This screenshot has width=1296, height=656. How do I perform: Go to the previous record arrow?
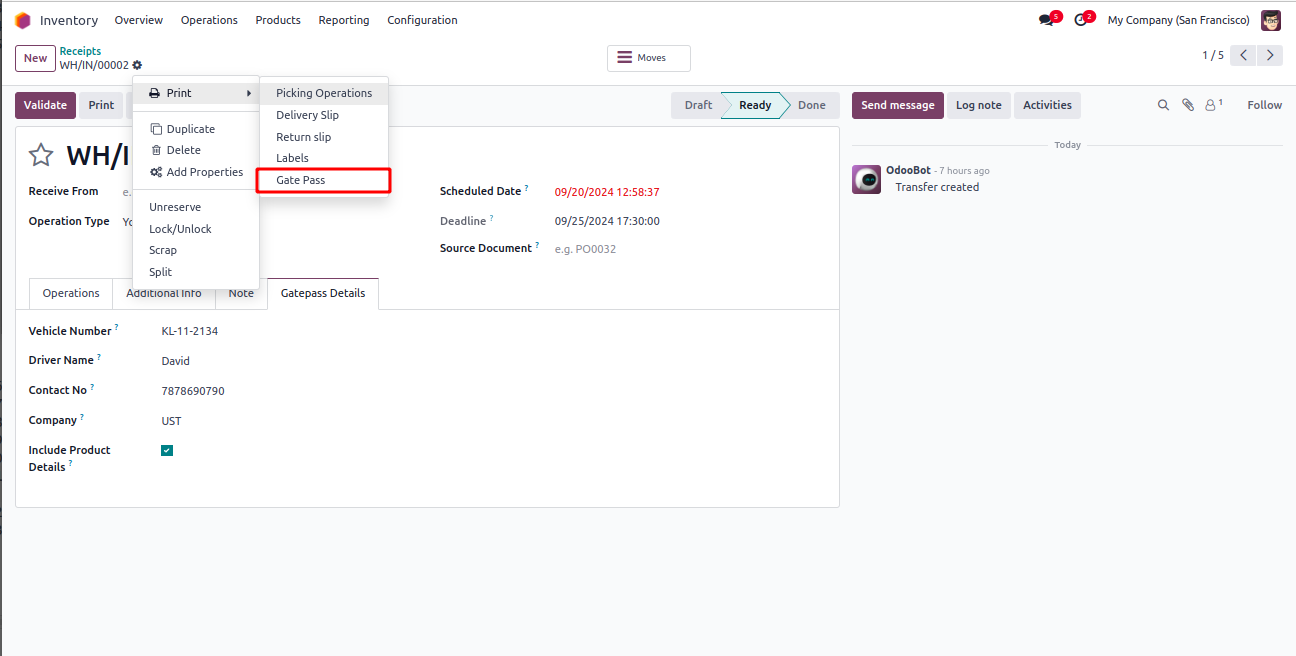point(1243,56)
